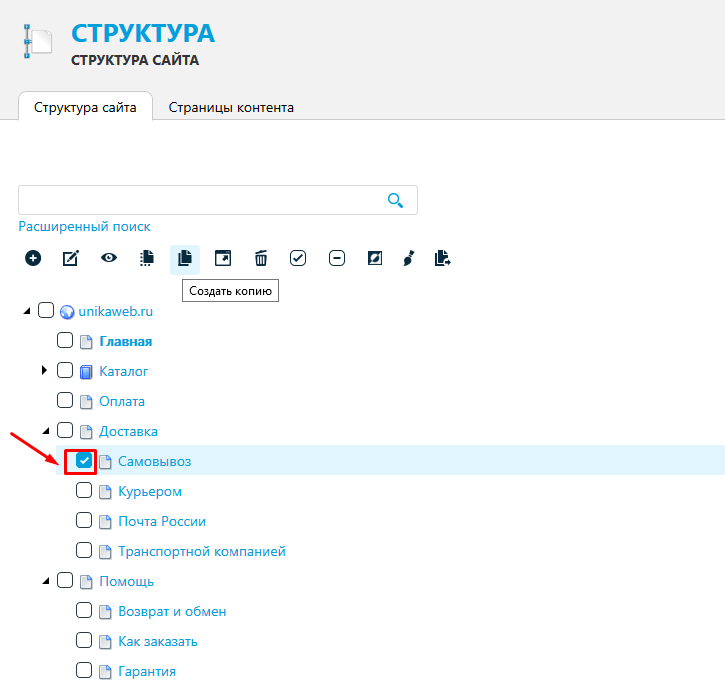Image resolution: width=725 pixels, height=689 pixels.
Task: Click the add page plus icon
Action: [x=33, y=258]
